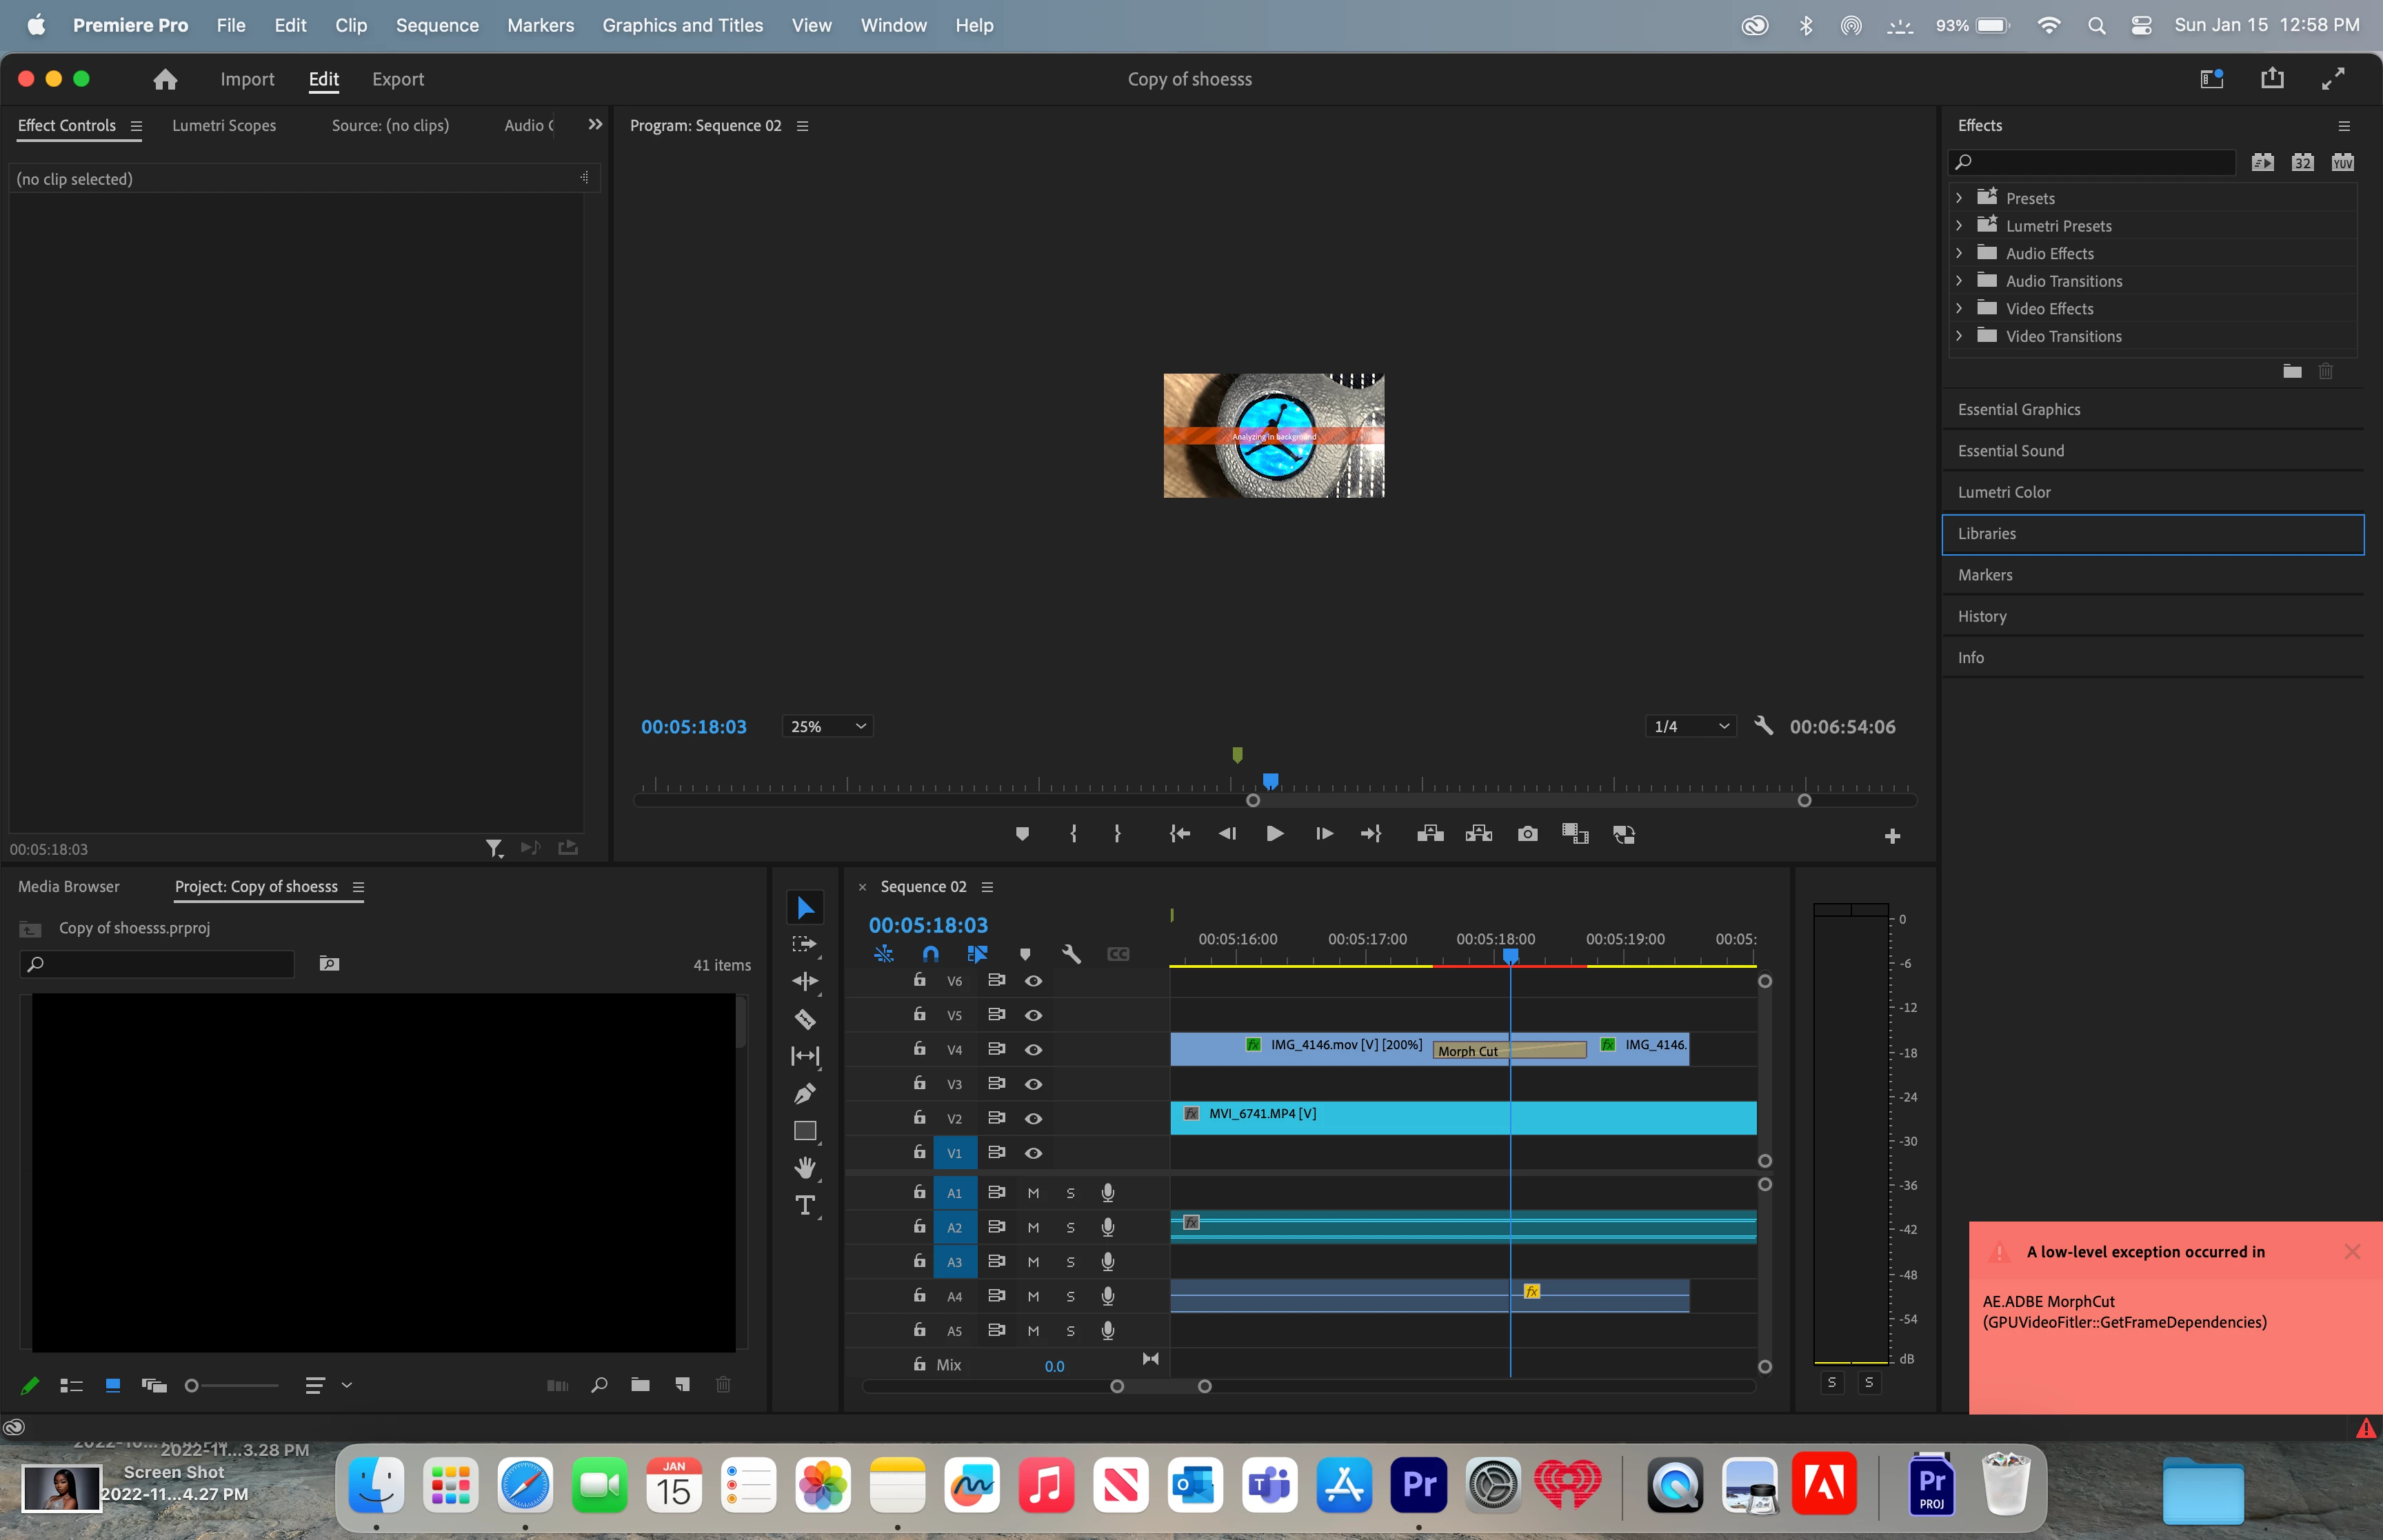
Task: Select the Razor tool
Action: (x=805, y=1019)
